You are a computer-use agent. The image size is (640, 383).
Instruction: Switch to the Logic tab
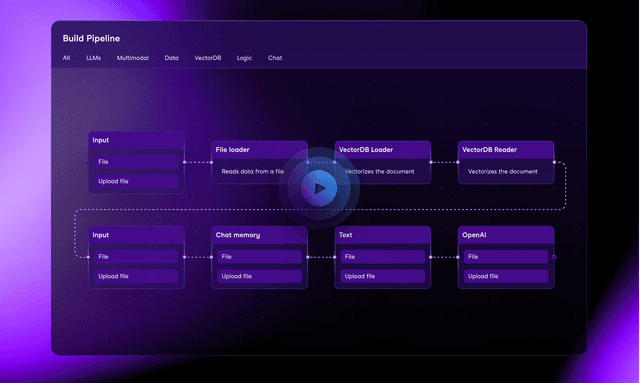(x=244, y=58)
